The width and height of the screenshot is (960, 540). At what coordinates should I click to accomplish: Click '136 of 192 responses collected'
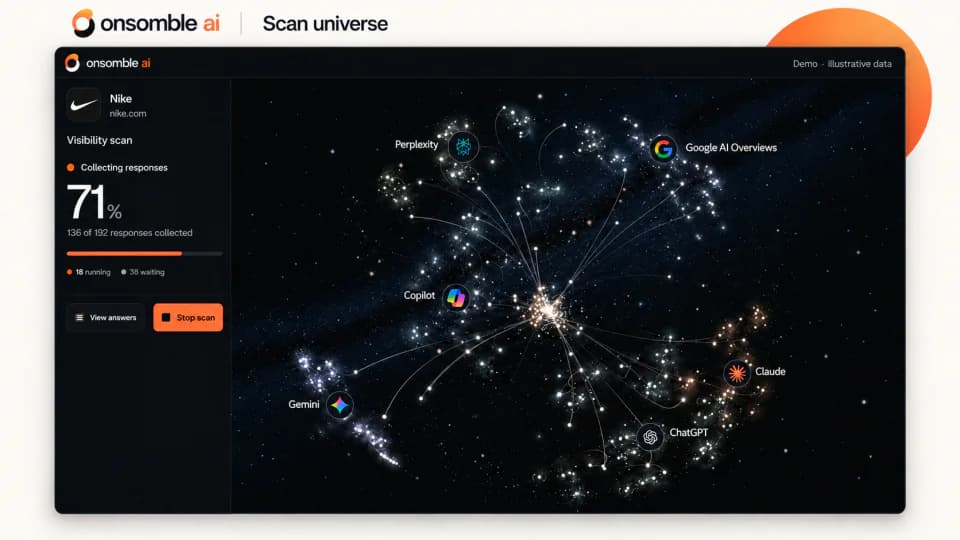[x=129, y=233]
